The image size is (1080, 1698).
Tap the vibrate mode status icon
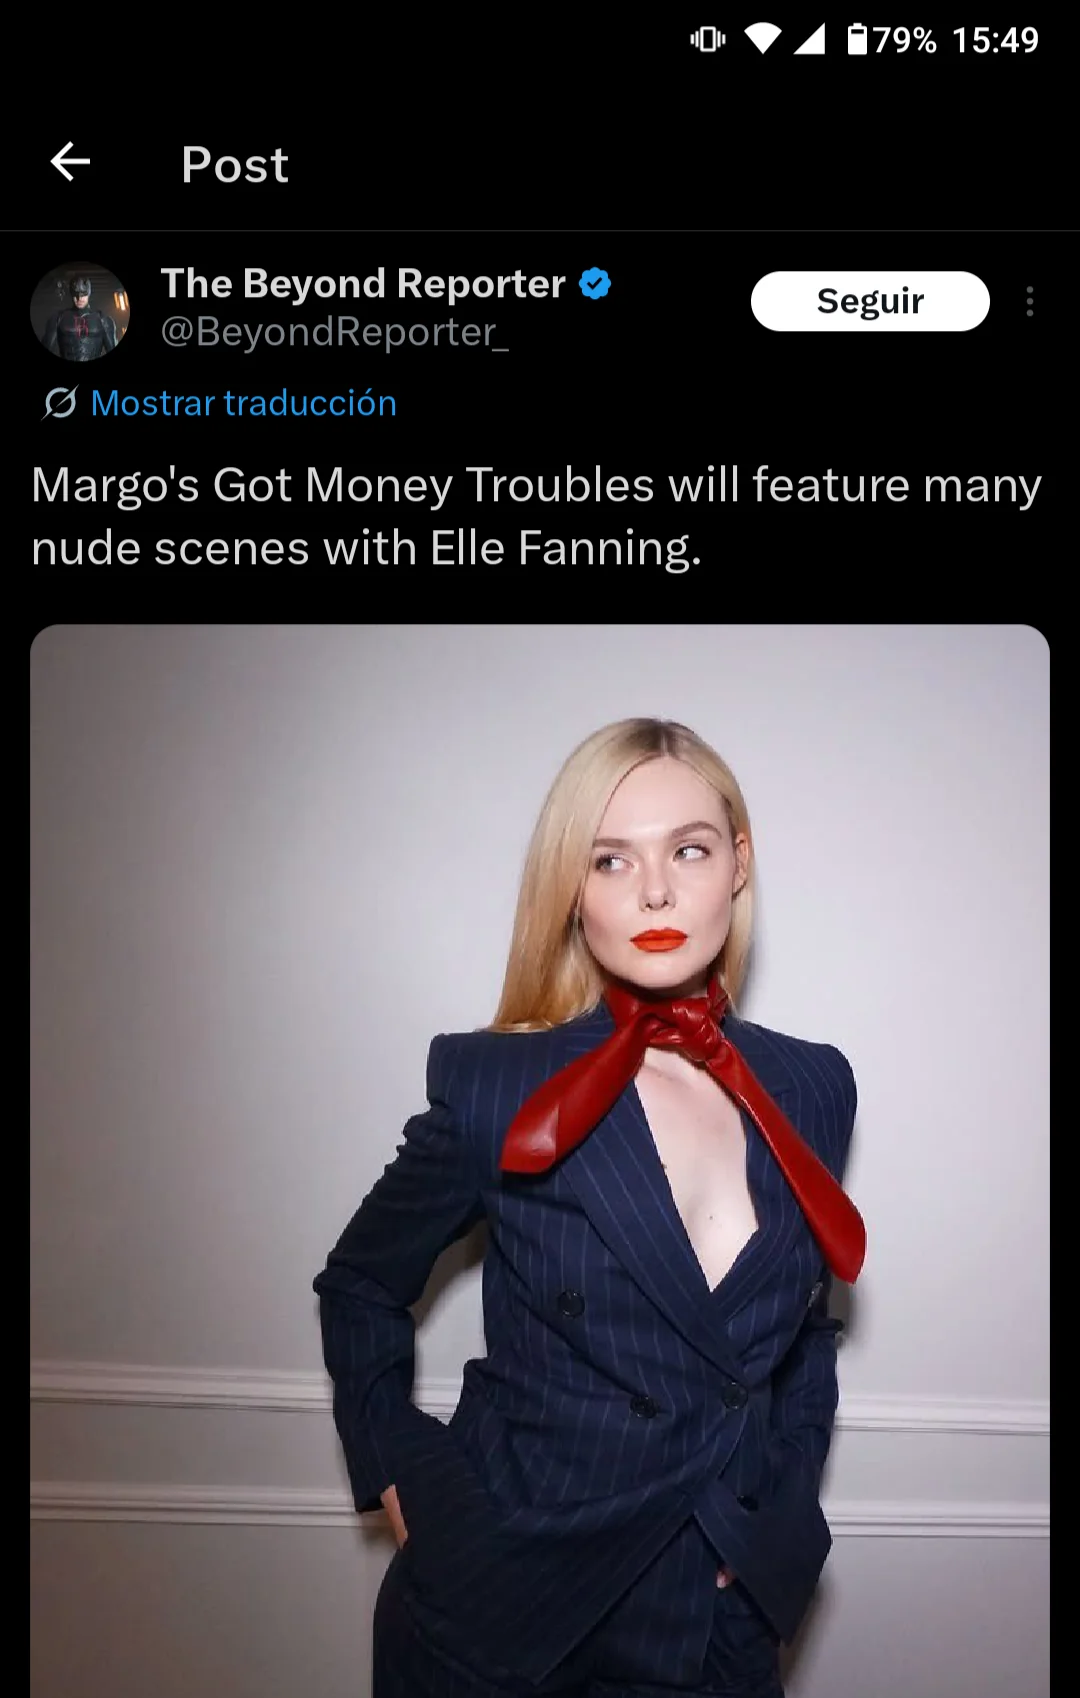pos(708,39)
